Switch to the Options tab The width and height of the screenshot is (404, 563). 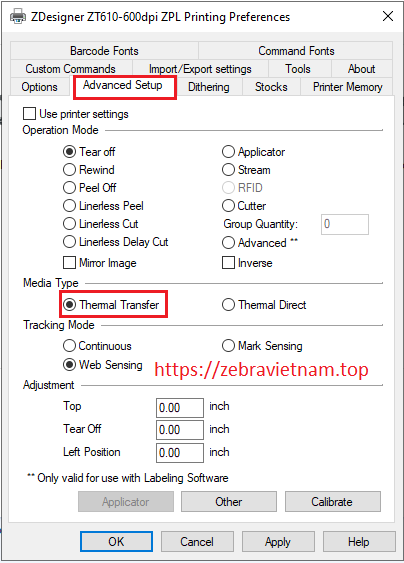40,87
